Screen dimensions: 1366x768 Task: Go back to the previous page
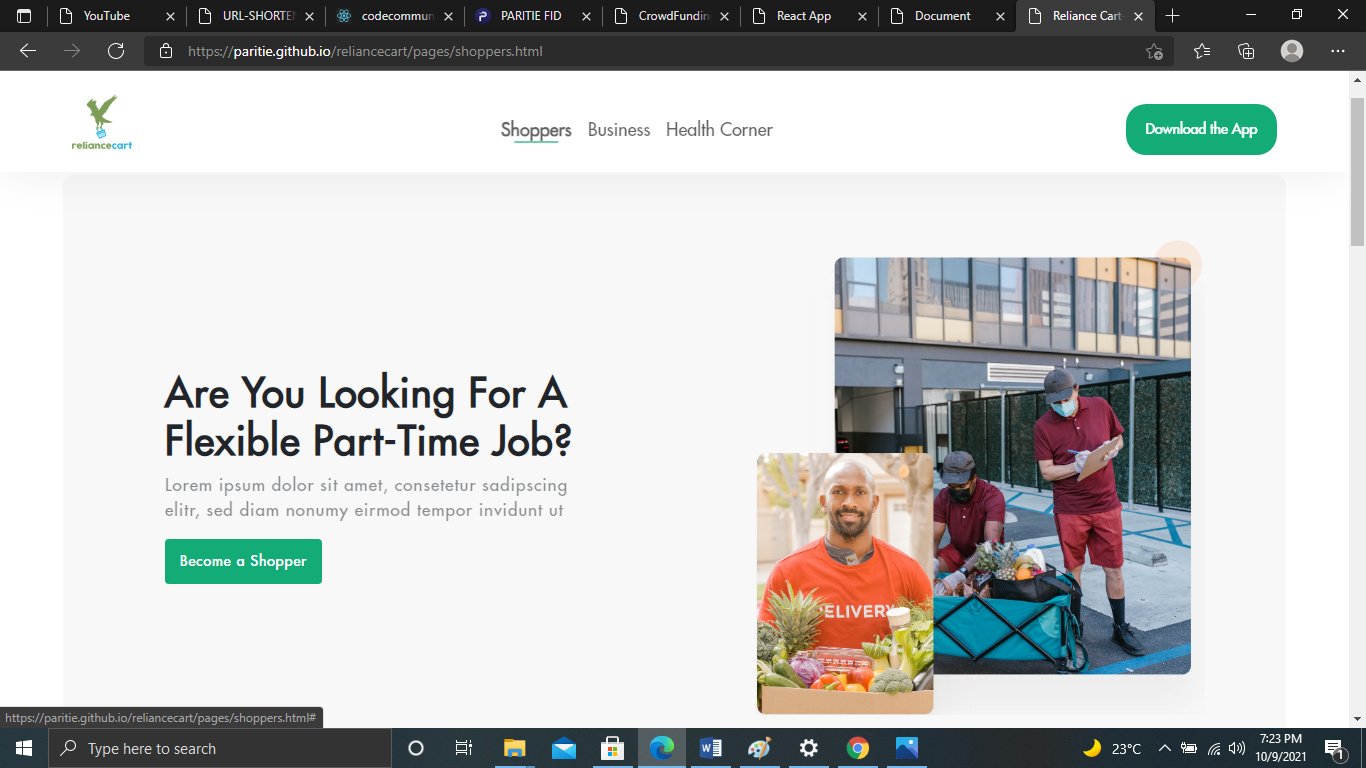28,51
